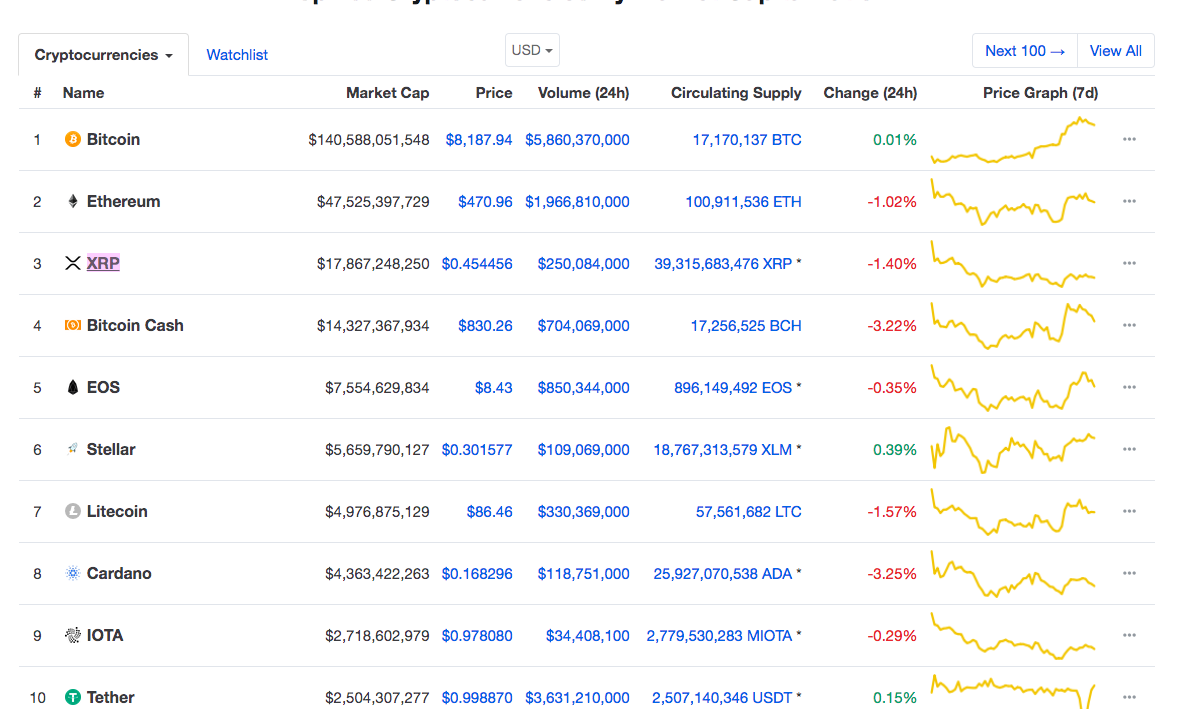Click EOS volume $850,344,000

pyautogui.click(x=583, y=388)
